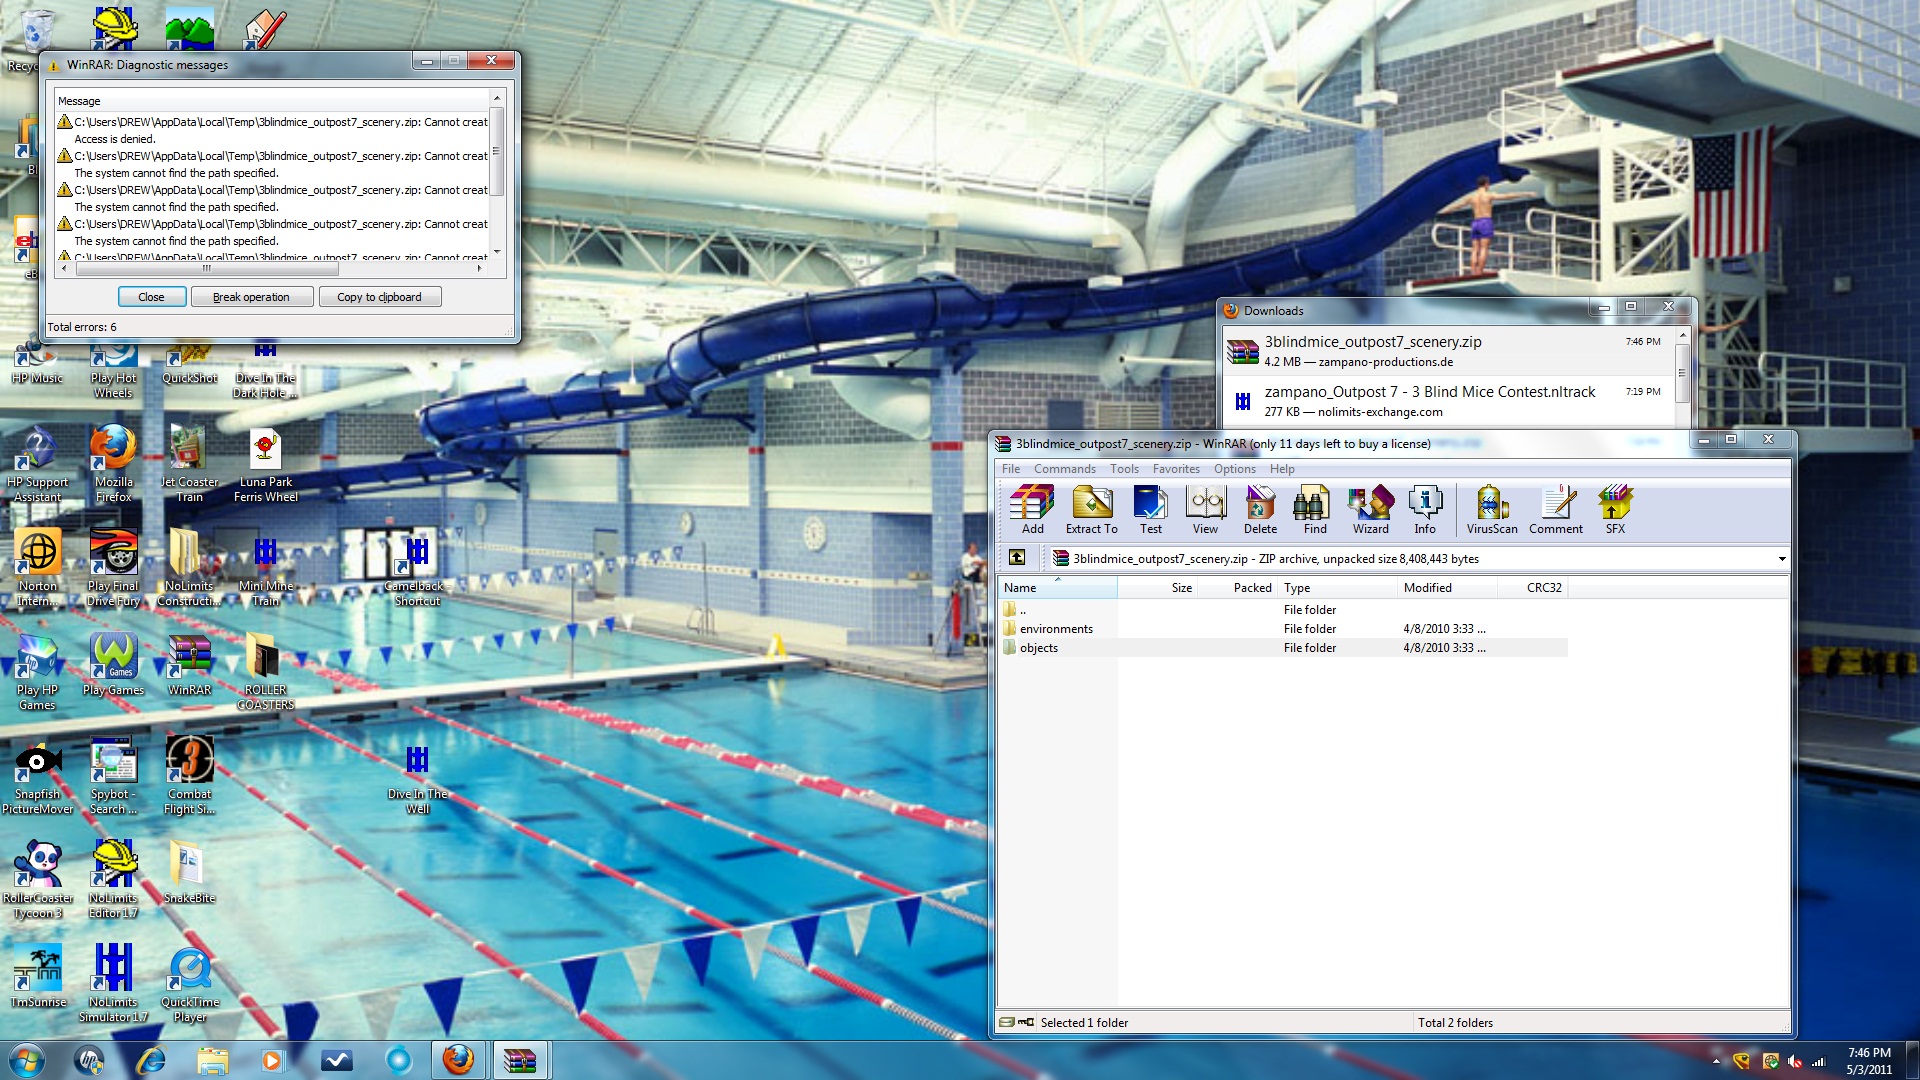
Task: Click the Message column header in diagnostics
Action: coord(272,100)
